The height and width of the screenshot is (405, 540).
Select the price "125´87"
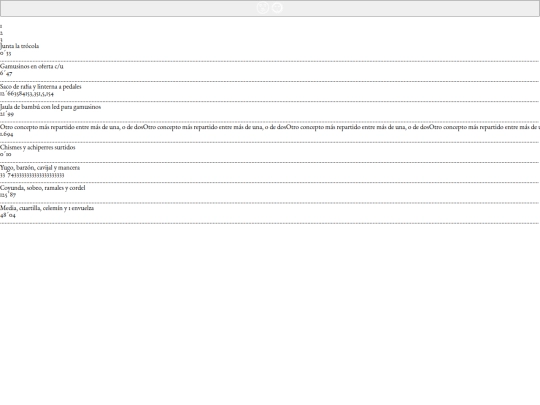pyautogui.click(x=8, y=195)
